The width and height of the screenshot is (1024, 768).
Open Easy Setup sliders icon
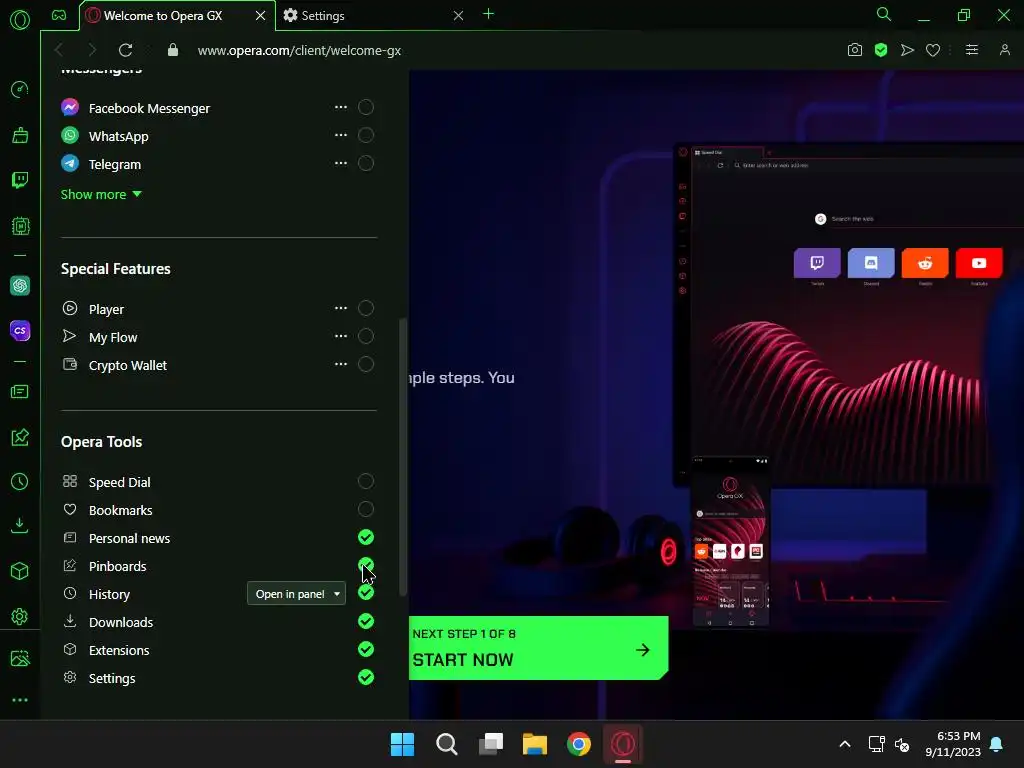pos(972,50)
